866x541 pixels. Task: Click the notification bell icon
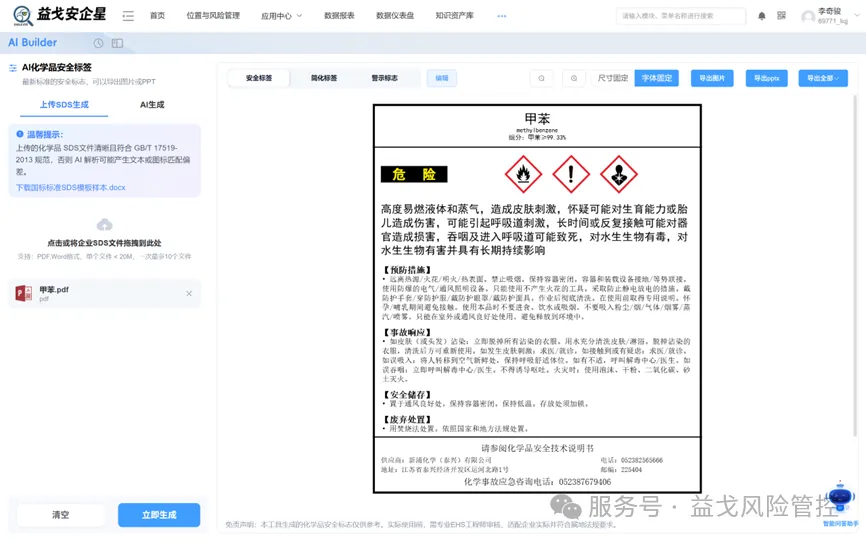tap(762, 16)
